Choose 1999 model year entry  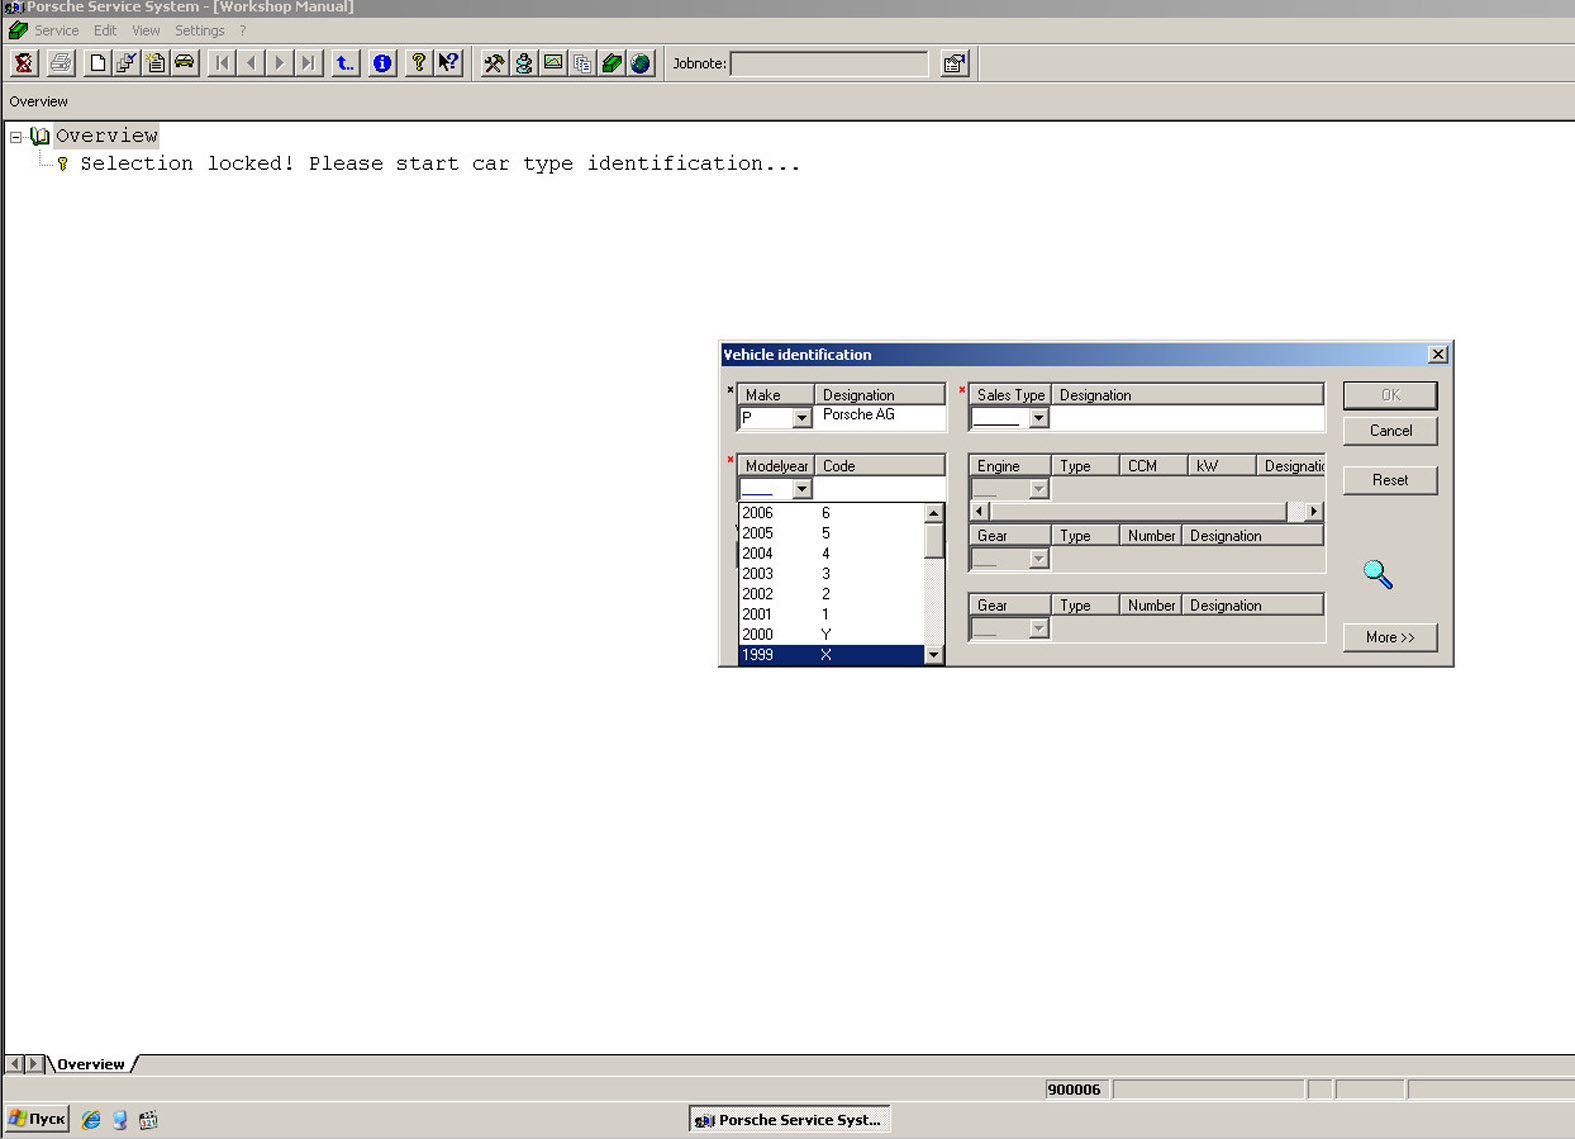tap(758, 655)
